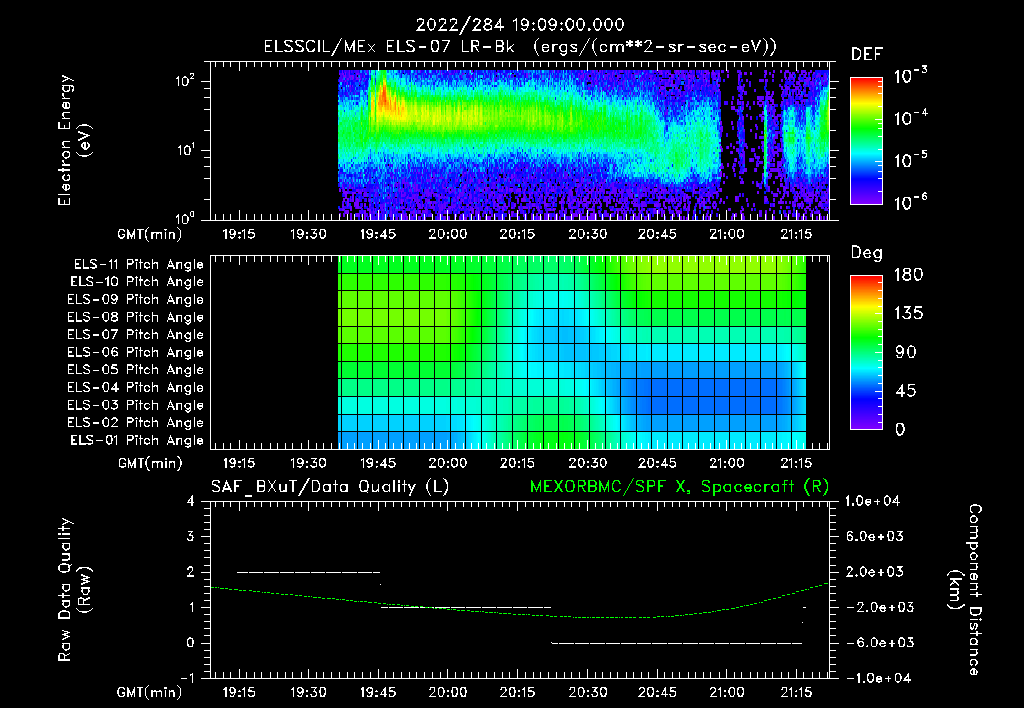
Task: Click 19:45 tick under the electron spectrogram
Action: tap(378, 234)
